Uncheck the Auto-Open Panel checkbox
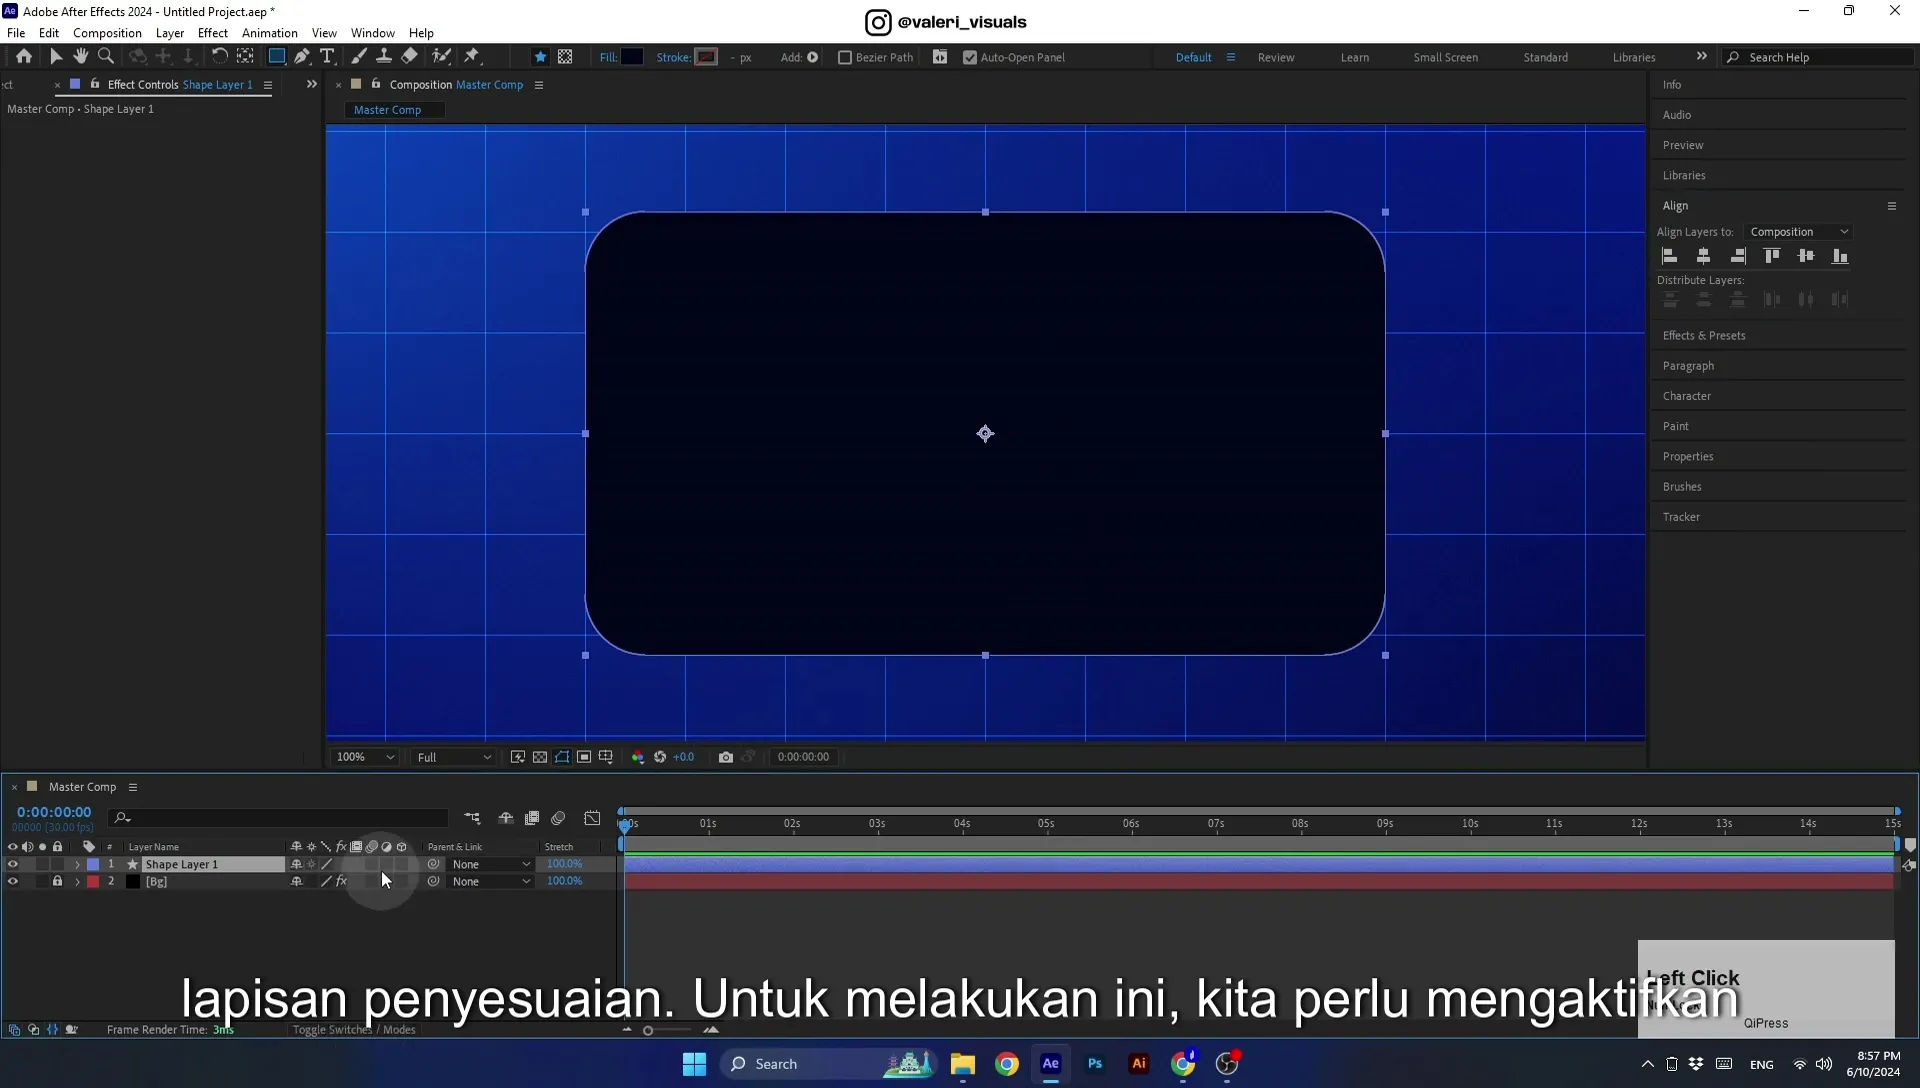 (x=970, y=57)
